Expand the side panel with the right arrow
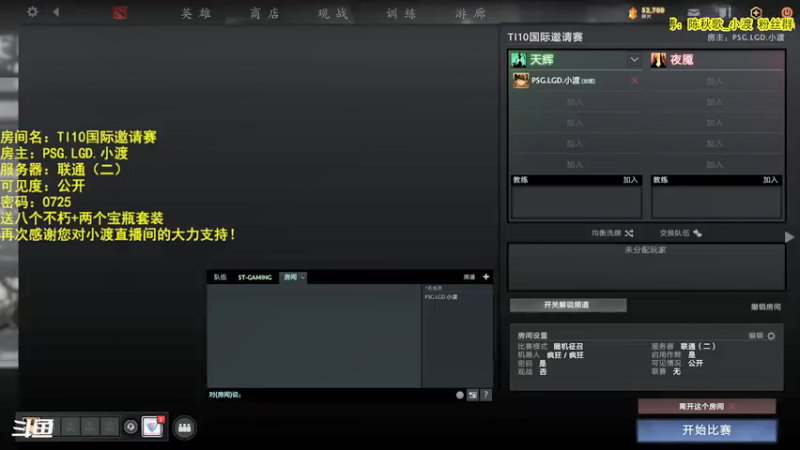This screenshot has height=450, width=800. click(789, 237)
